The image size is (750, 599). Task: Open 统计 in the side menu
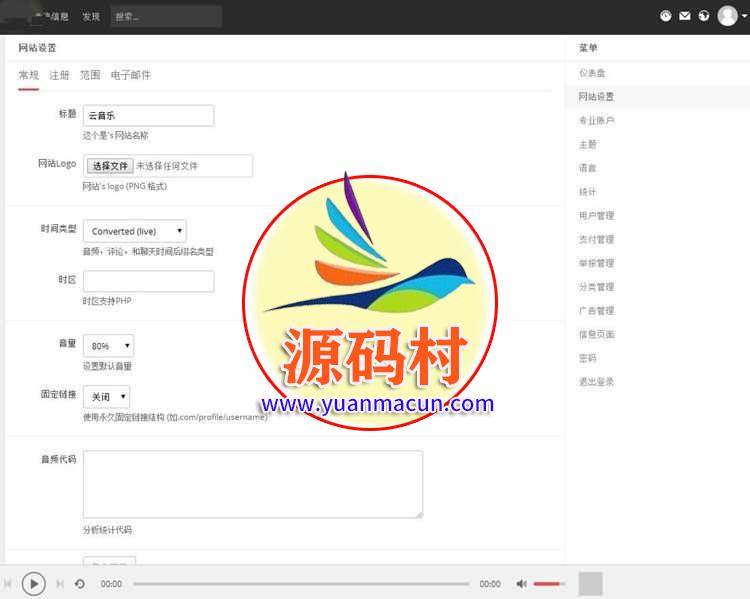587,192
